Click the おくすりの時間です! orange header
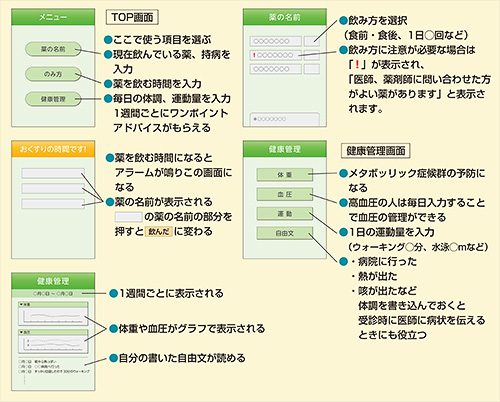500x402 pixels. point(53,149)
